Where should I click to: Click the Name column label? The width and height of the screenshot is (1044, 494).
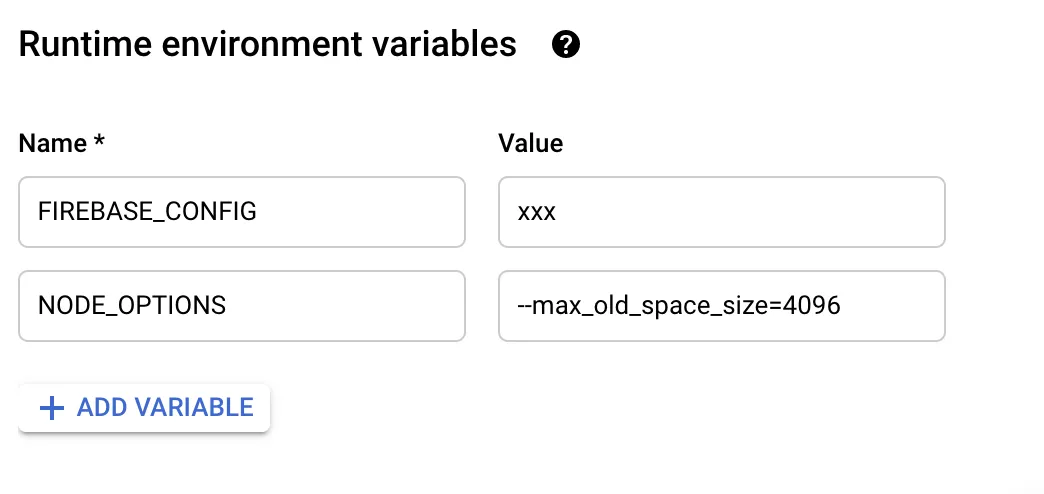[x=53, y=144]
